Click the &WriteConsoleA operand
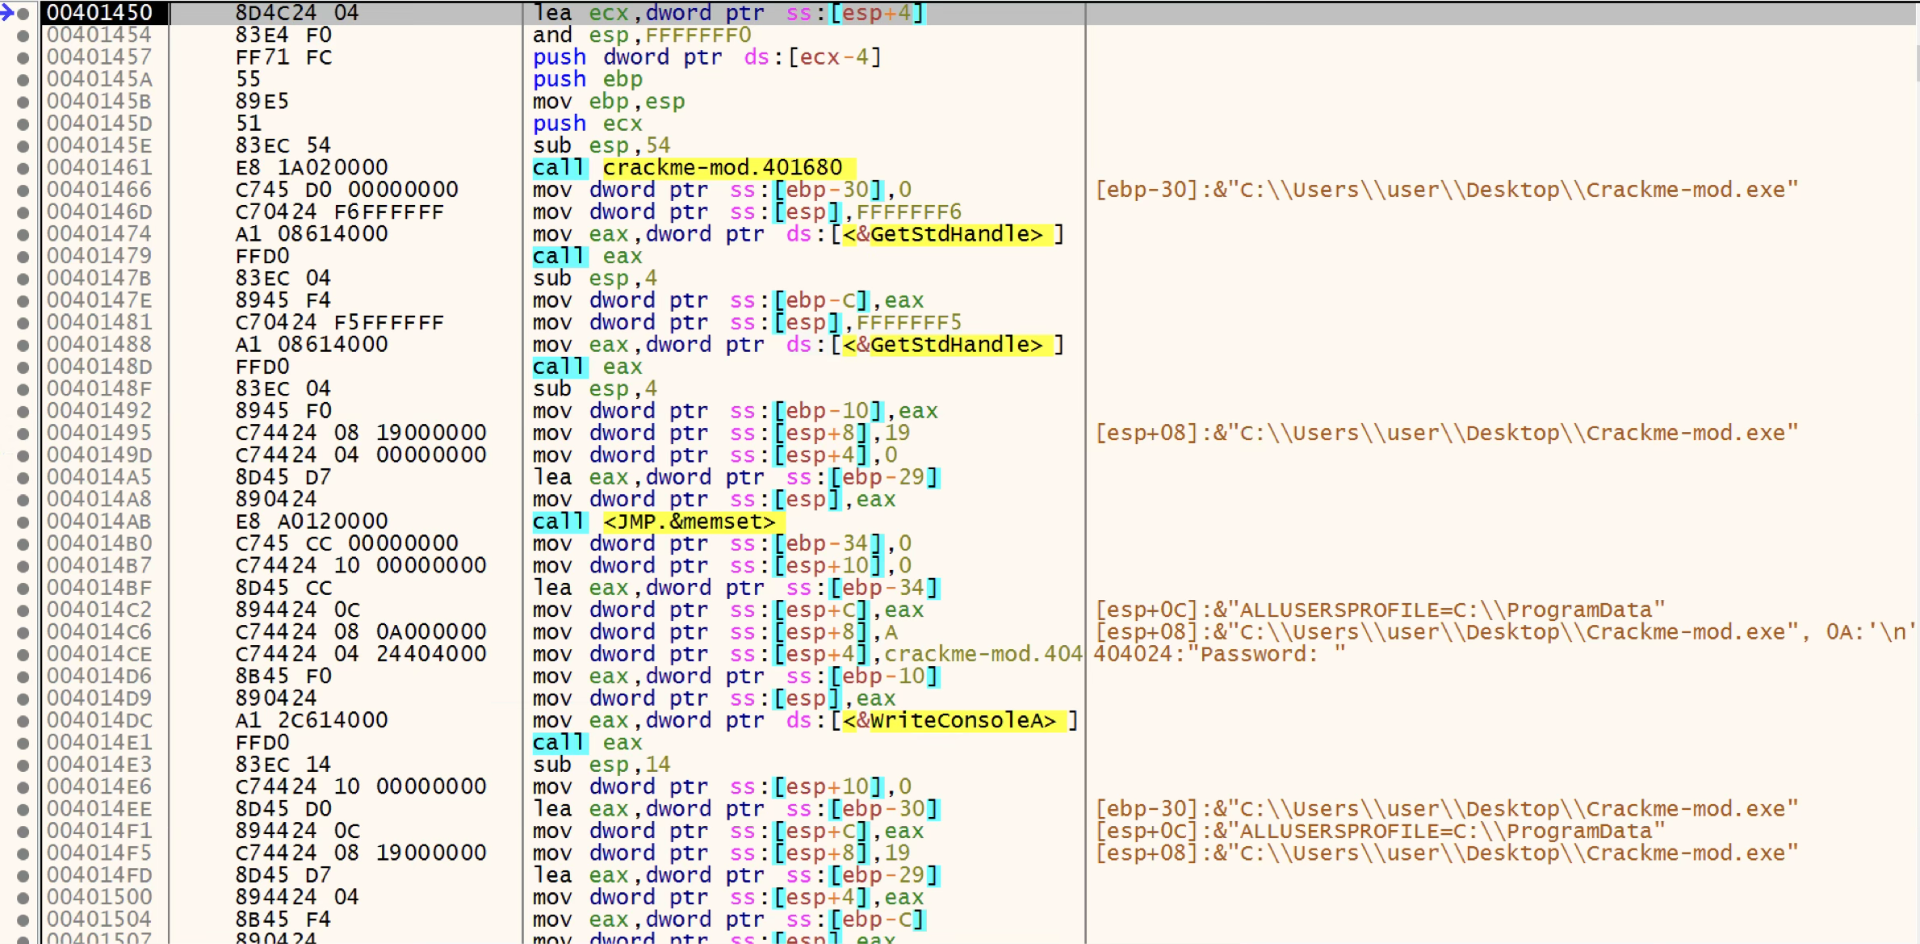Viewport: 1920px width, 944px height. point(954,720)
